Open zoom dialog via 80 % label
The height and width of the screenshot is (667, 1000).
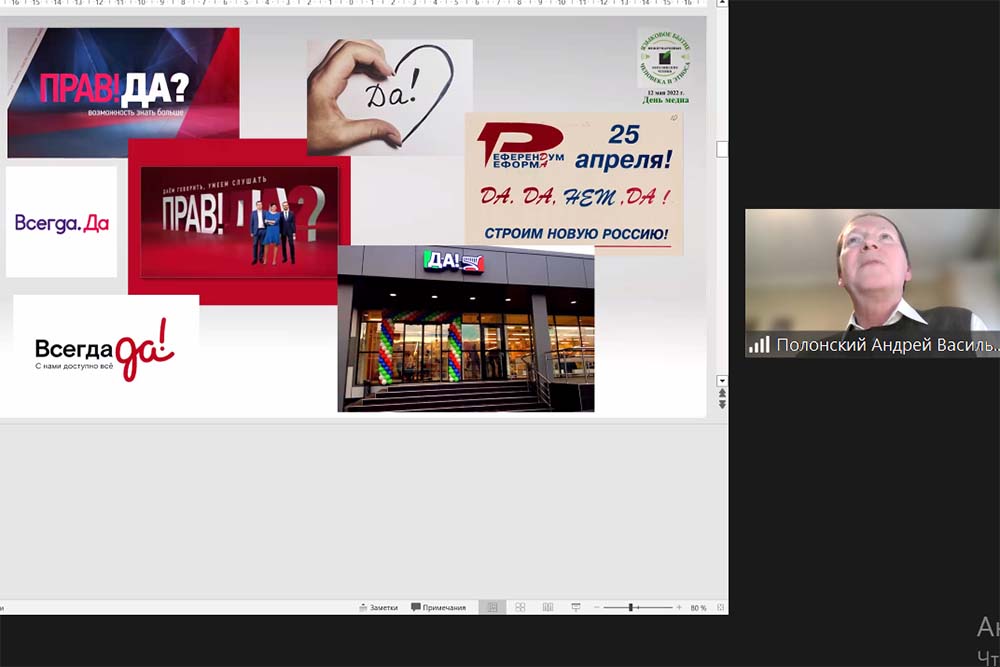pos(698,607)
